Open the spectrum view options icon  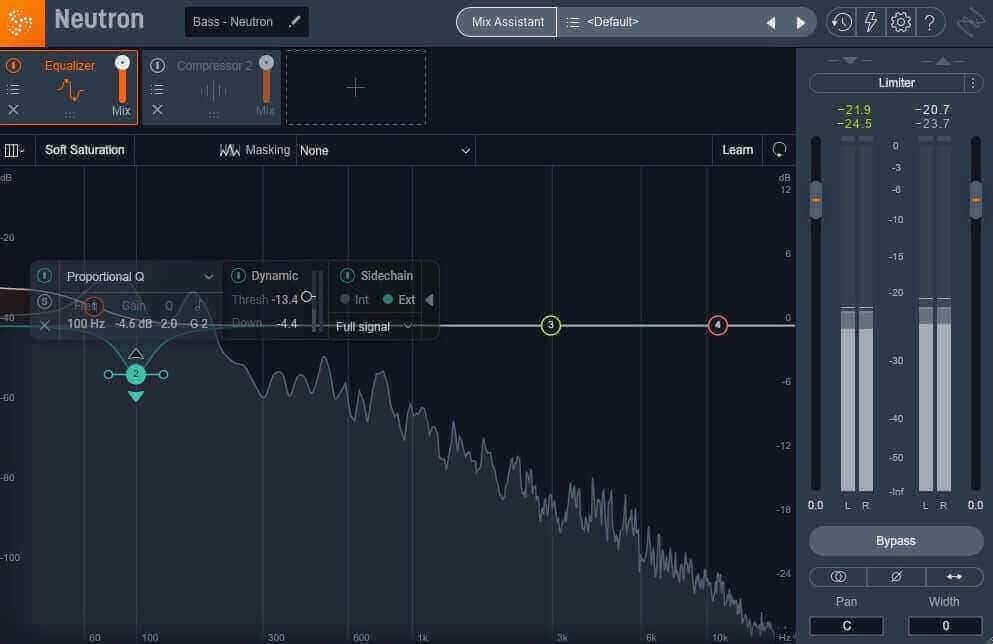click(x=13, y=150)
